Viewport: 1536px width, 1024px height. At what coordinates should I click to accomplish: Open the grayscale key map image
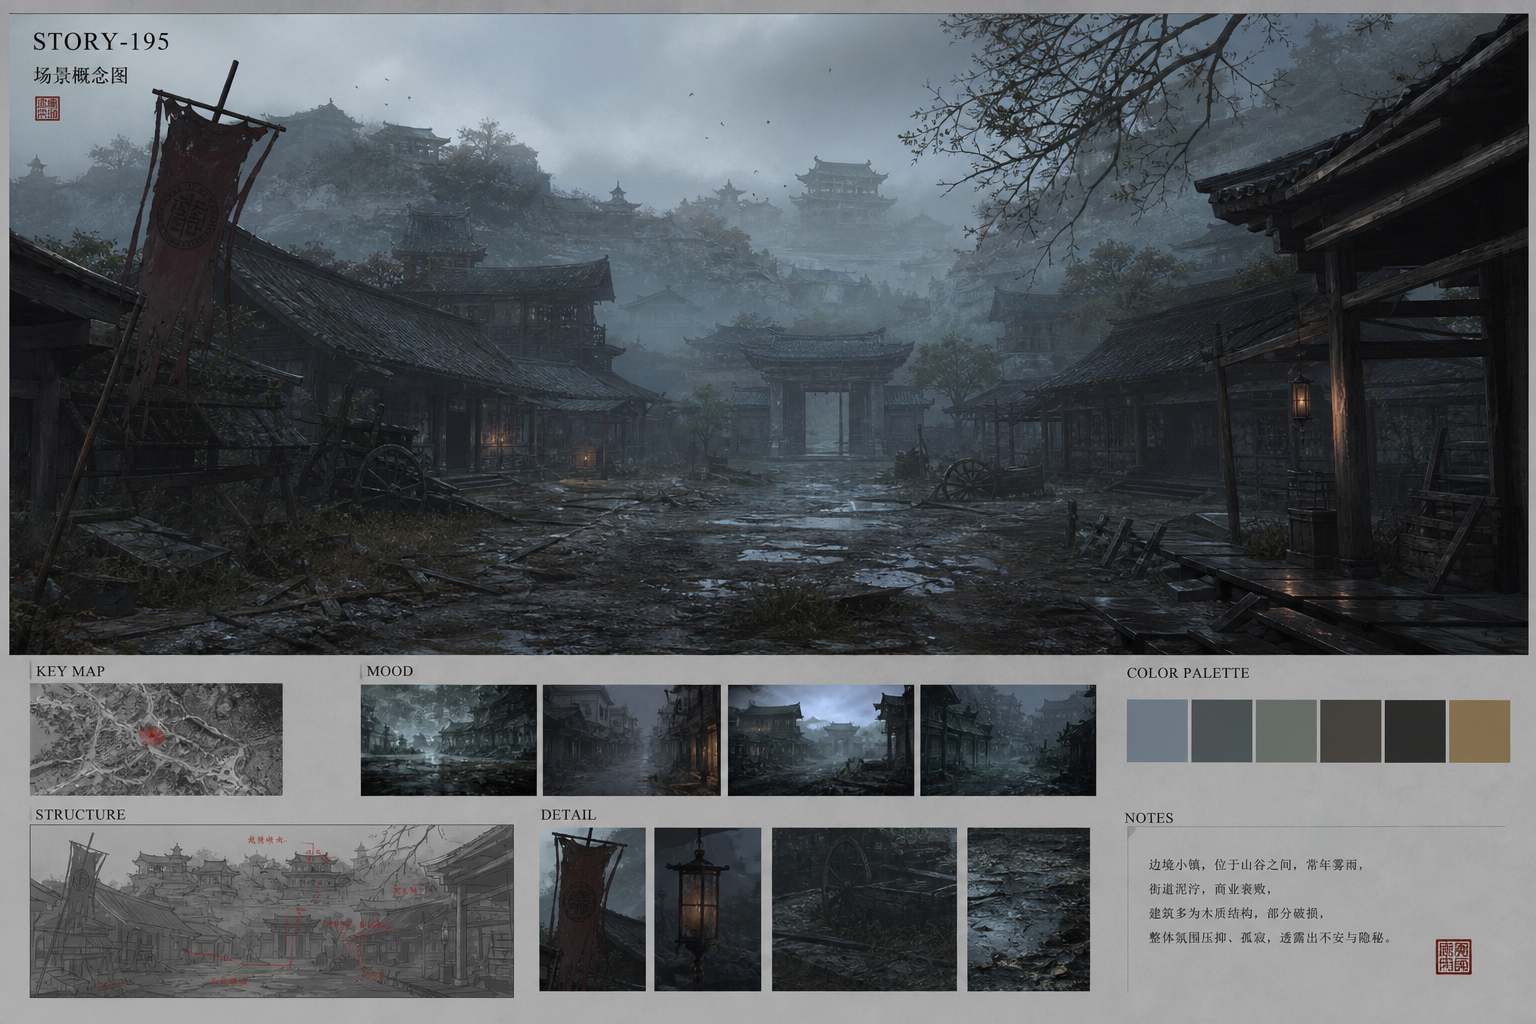(x=156, y=740)
